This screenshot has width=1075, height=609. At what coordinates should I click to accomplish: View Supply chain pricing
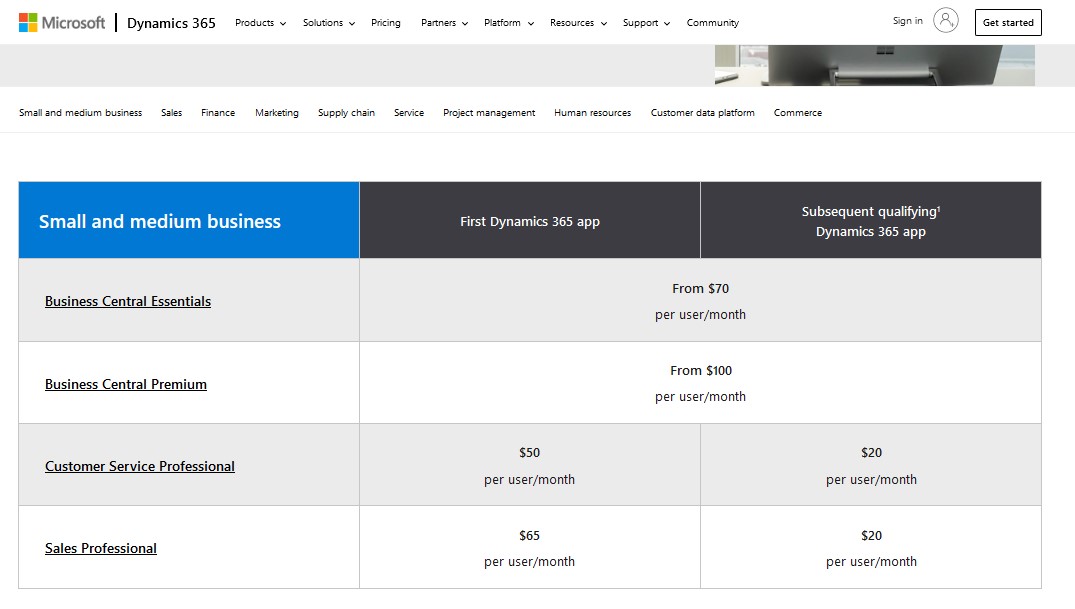click(346, 112)
